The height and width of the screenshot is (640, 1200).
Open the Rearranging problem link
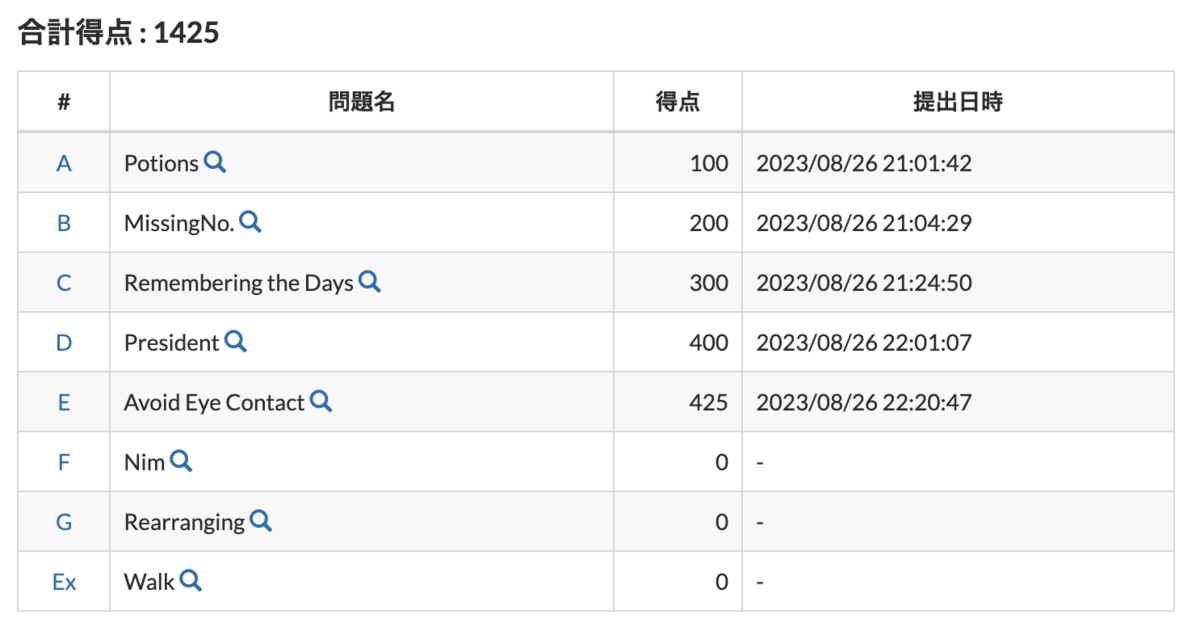pyautogui.click(x=185, y=521)
